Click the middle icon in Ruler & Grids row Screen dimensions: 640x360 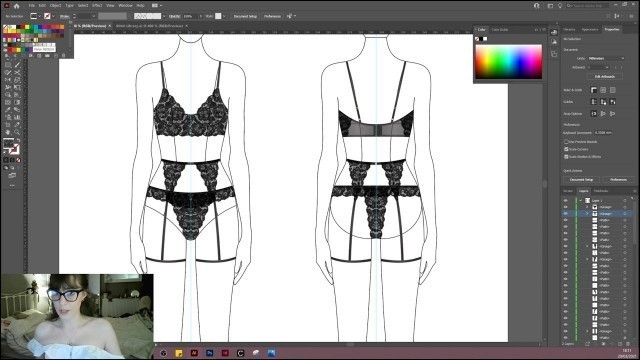click(x=603, y=90)
